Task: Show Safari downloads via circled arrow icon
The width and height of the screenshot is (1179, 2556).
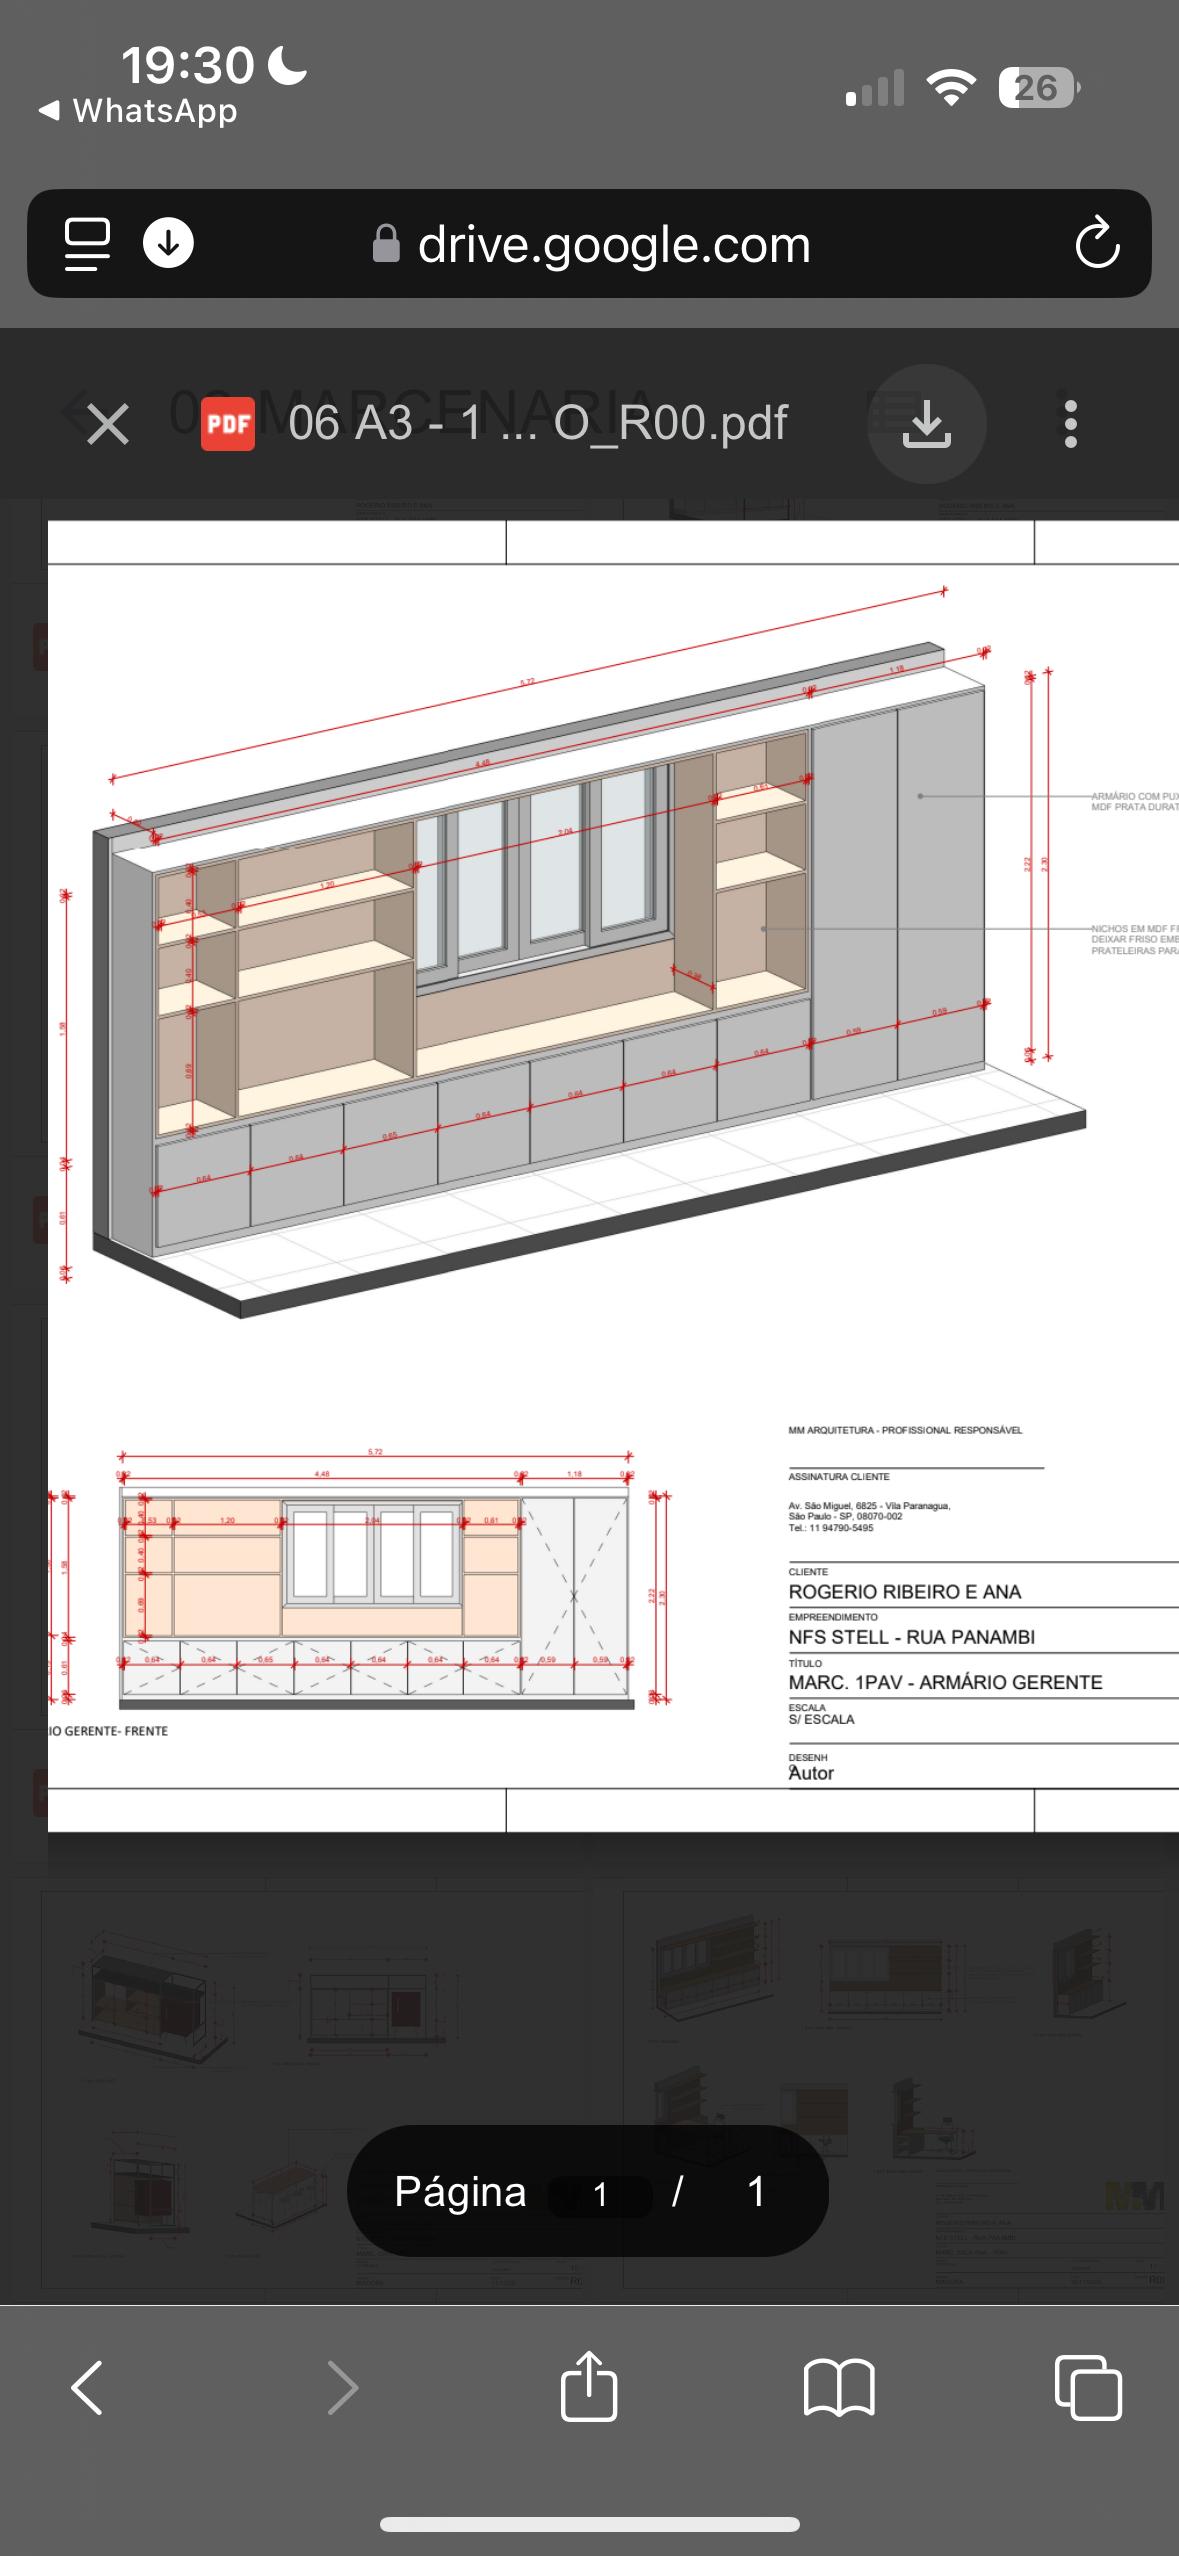Action: coord(168,244)
